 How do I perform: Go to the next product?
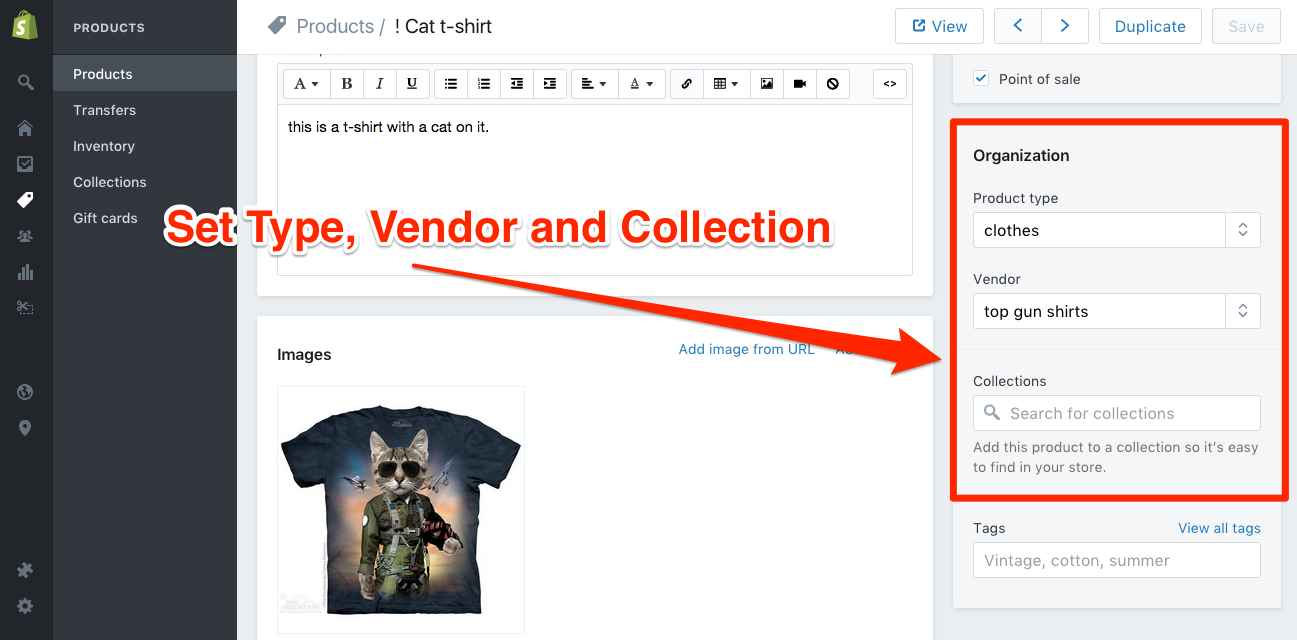(x=1064, y=26)
